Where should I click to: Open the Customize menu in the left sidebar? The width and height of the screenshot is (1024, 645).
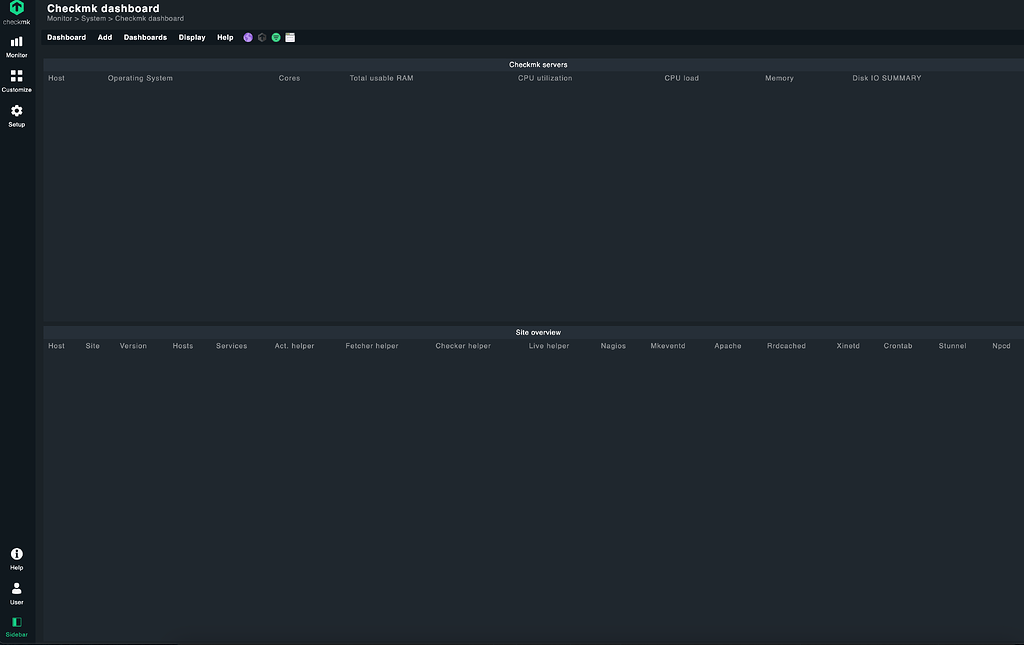[16, 81]
